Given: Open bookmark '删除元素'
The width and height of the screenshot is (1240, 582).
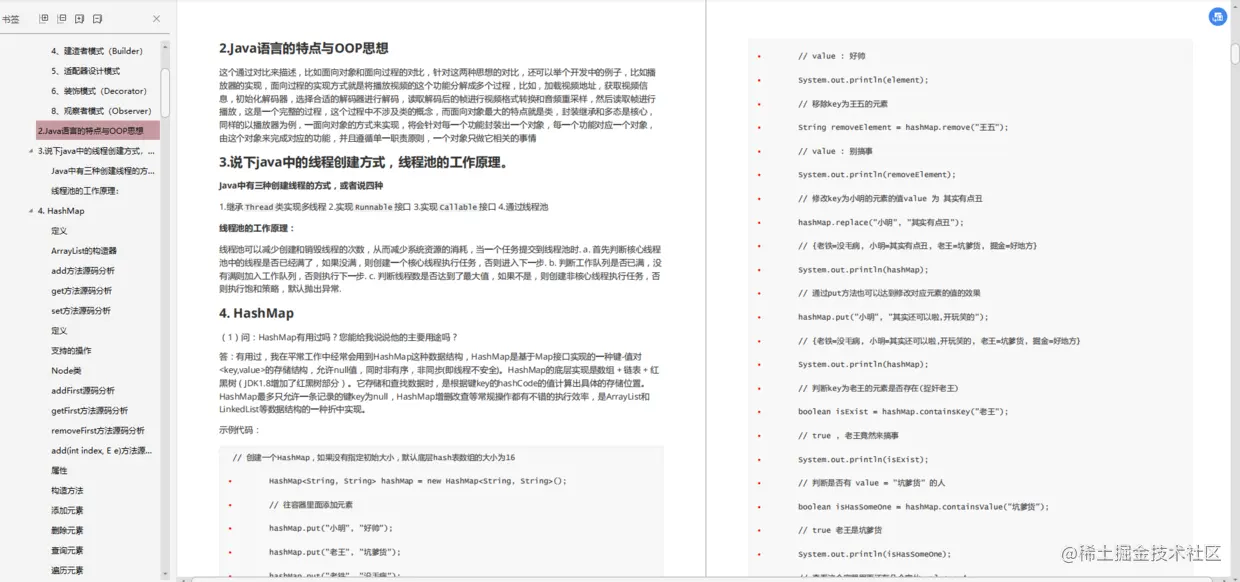Looking at the screenshot, I should (x=67, y=531).
